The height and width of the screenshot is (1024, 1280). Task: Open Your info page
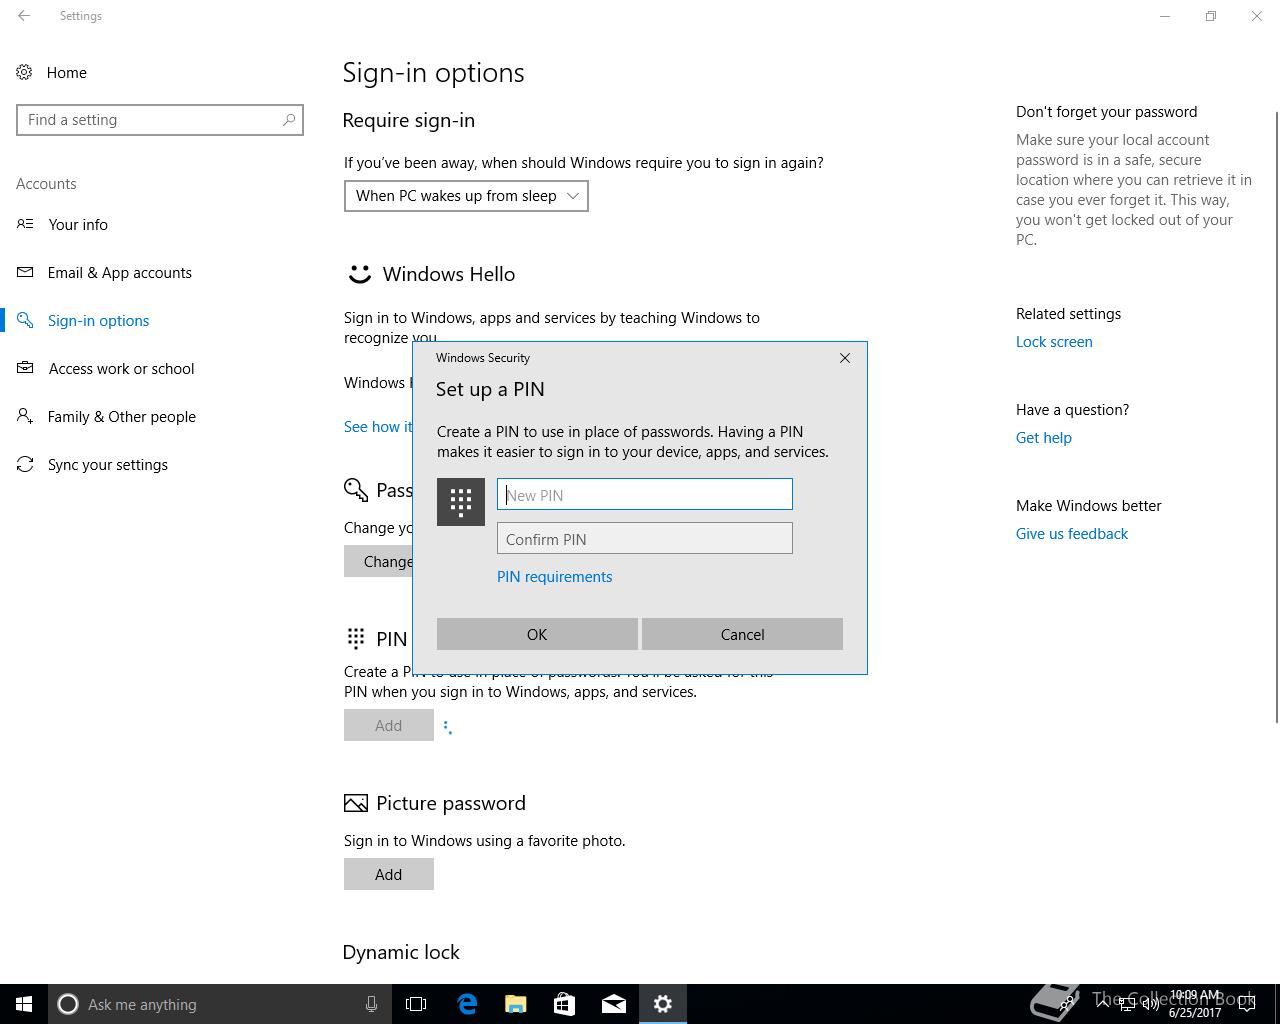pos(78,224)
